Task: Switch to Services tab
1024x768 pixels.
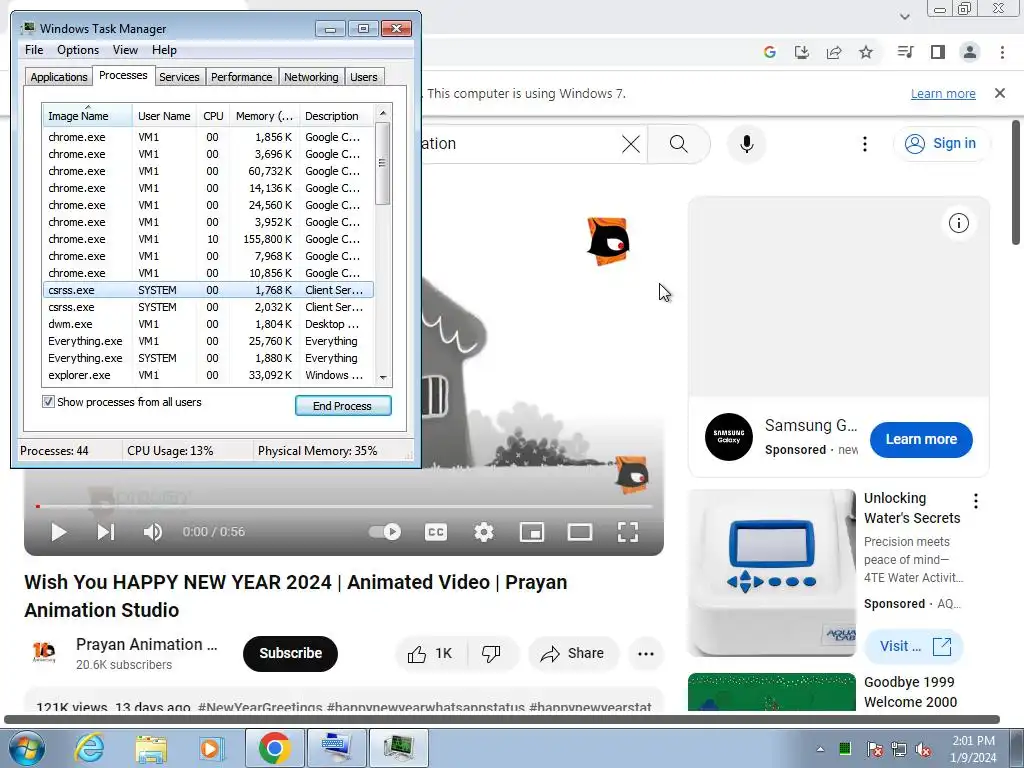Action: pos(179,77)
